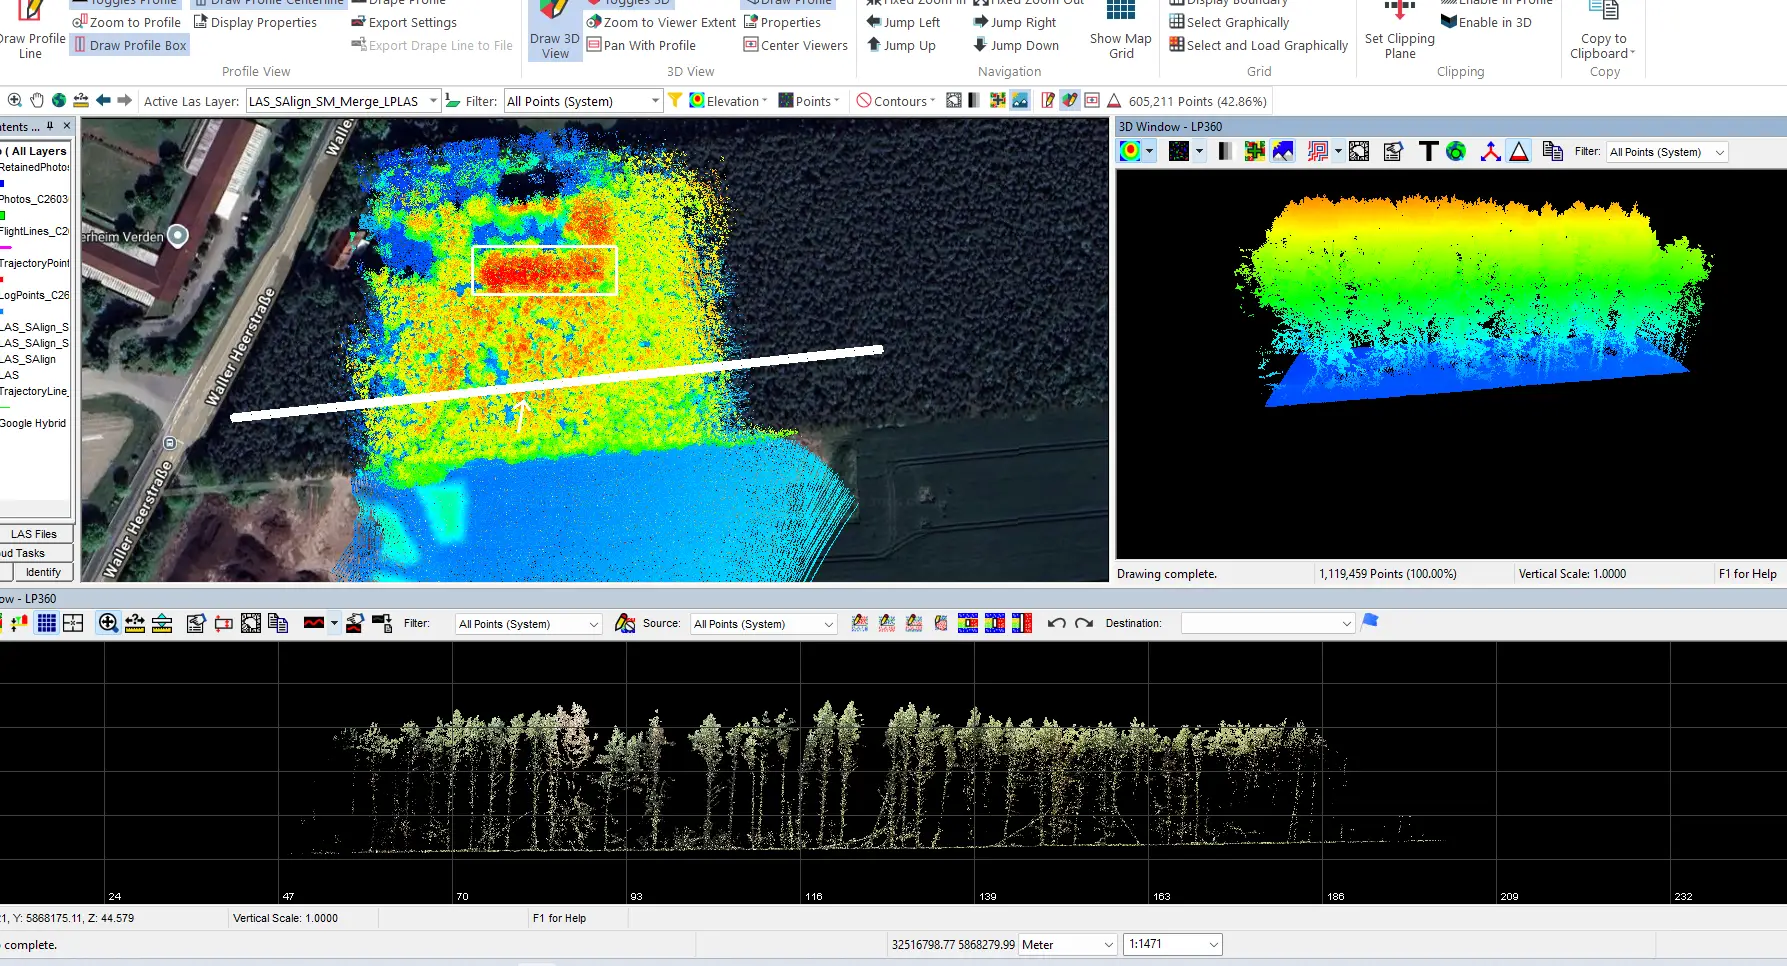Click the pan hand tool icon
Viewport: 1787px width, 966px height.
[x=37, y=100]
